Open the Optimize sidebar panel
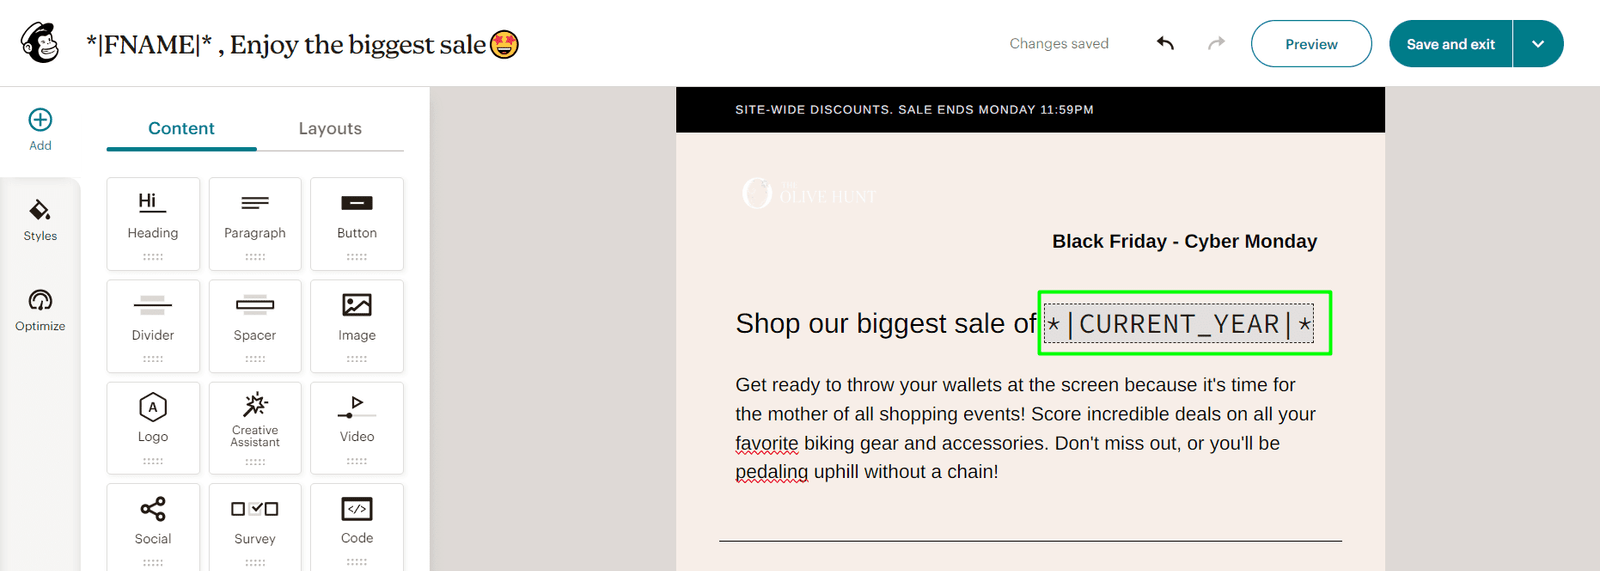Screen dimensions: 1600x571 point(40,311)
